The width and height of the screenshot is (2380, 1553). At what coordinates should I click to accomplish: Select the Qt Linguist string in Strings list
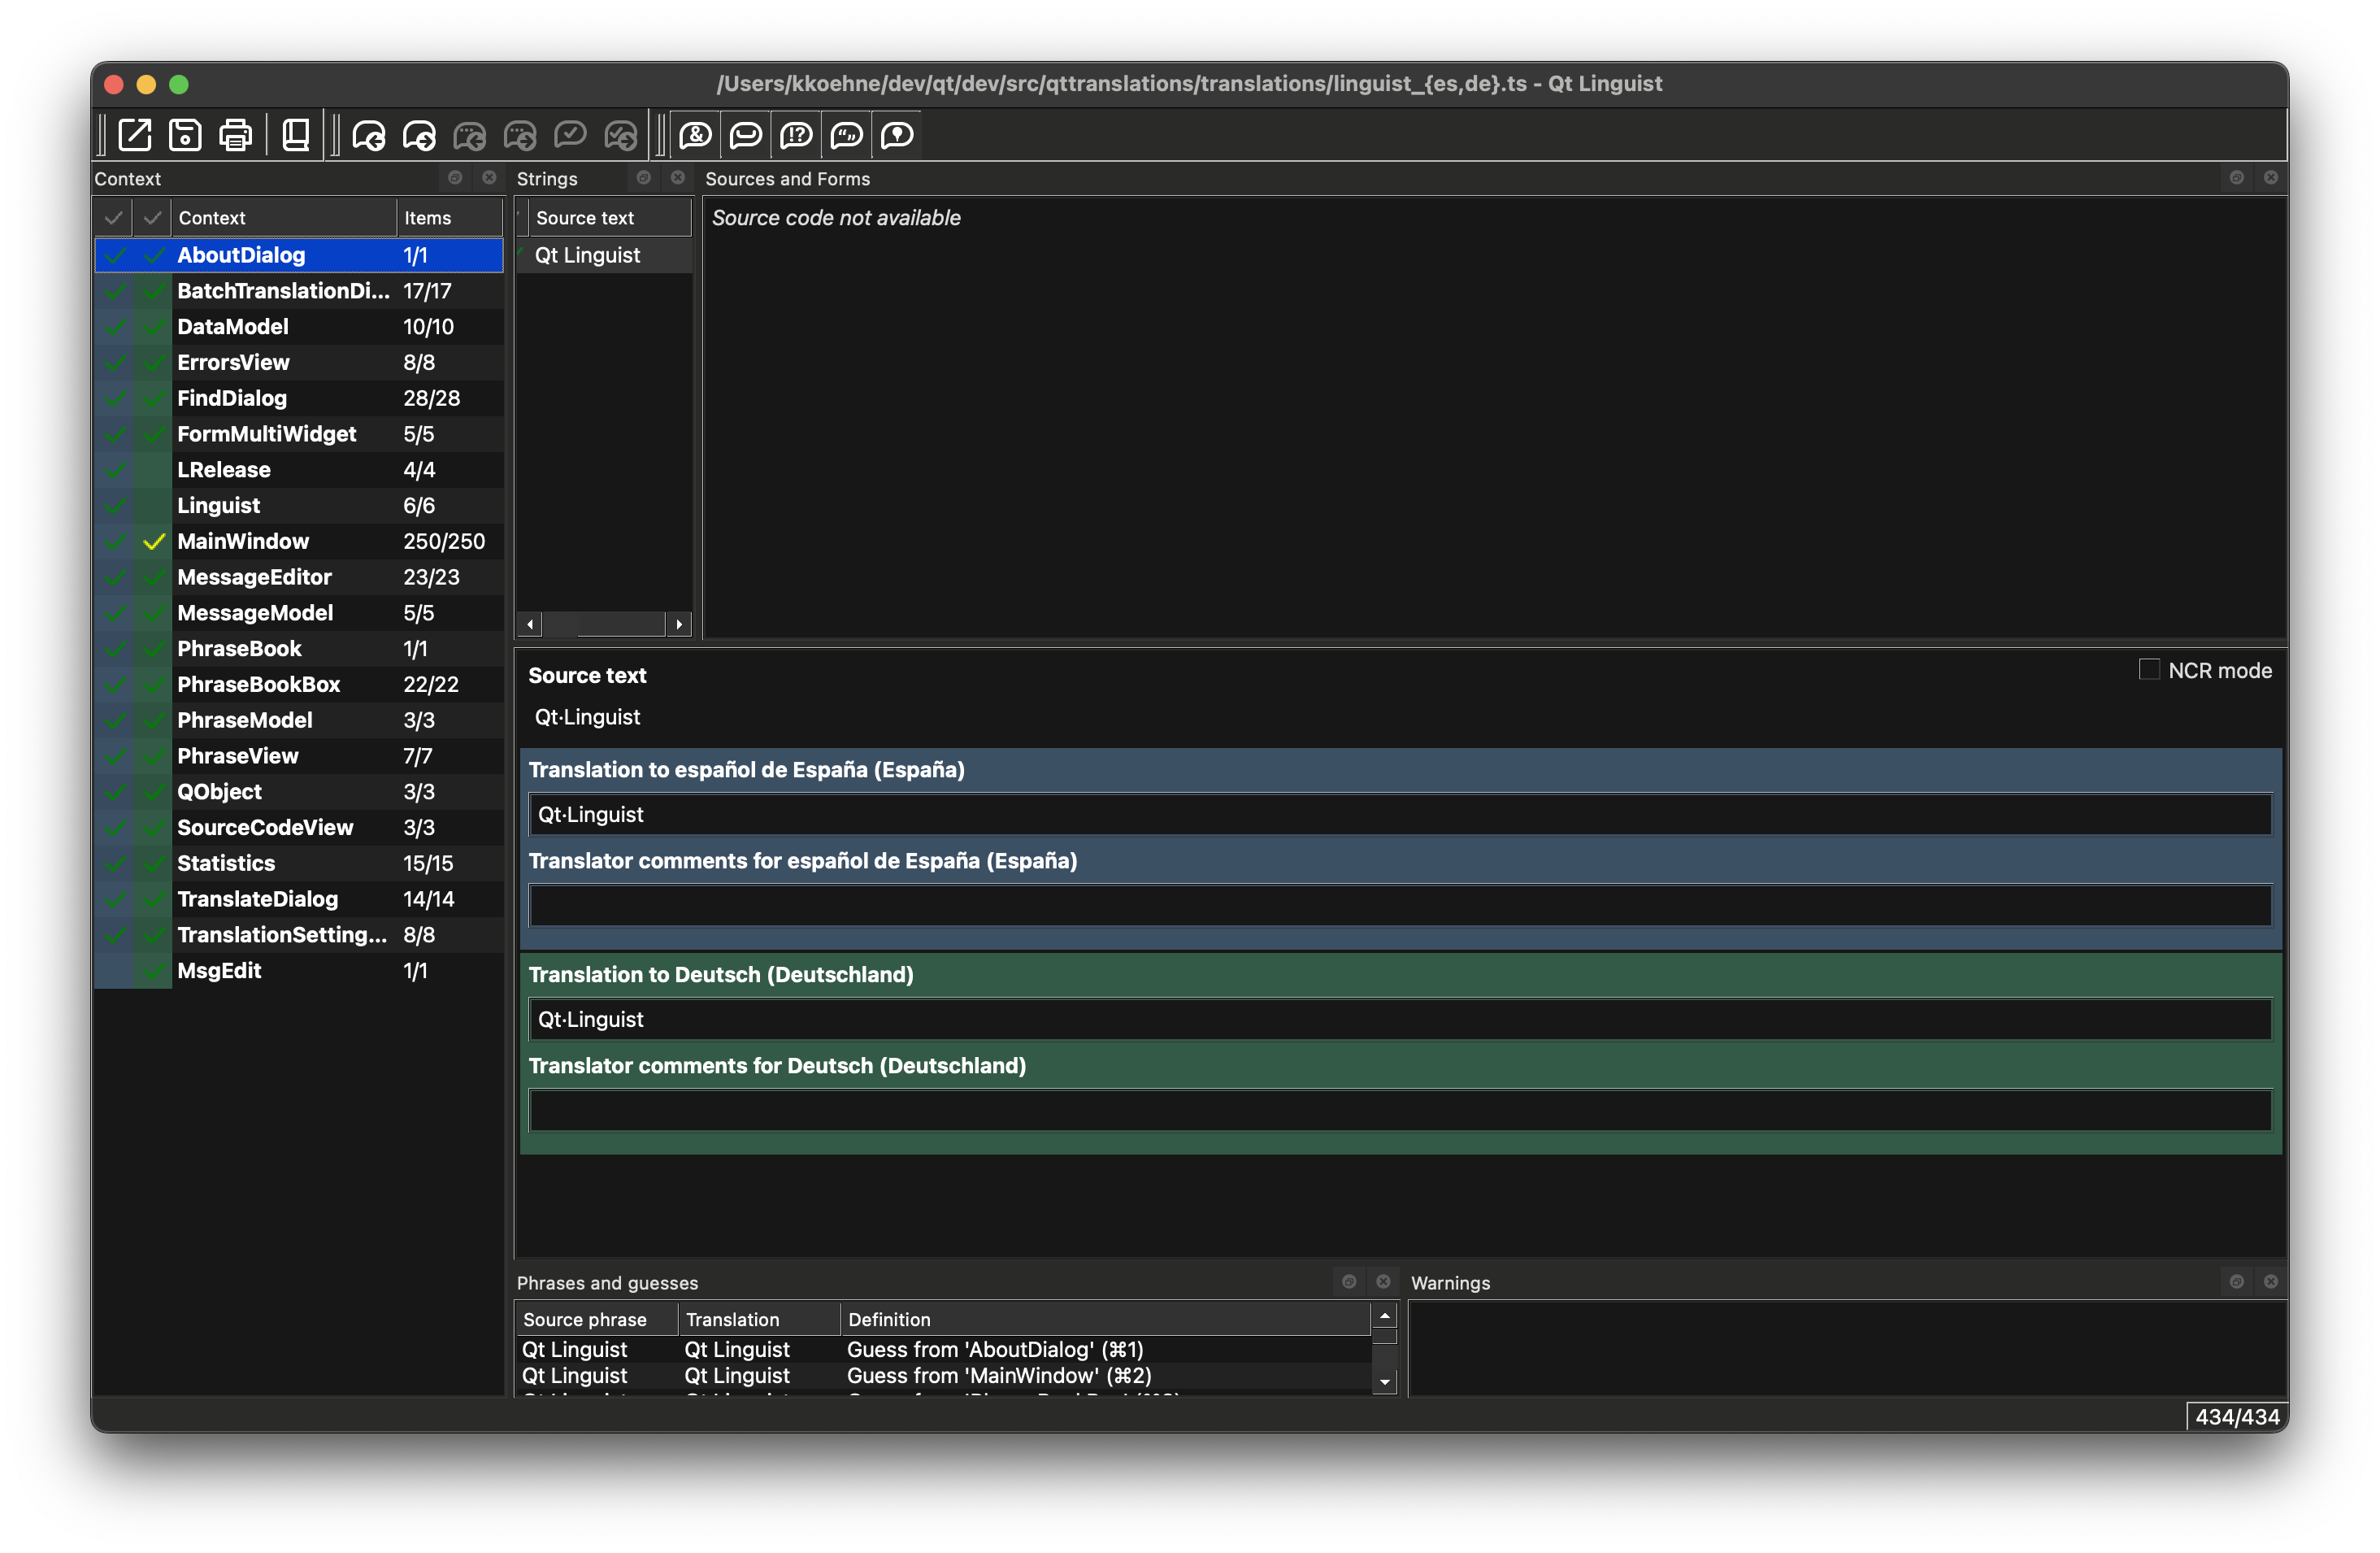[x=604, y=256]
